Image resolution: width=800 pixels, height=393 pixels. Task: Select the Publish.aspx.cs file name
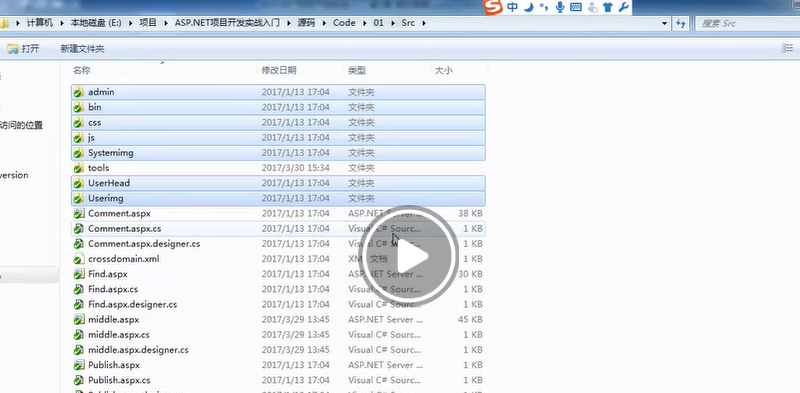[x=119, y=380]
